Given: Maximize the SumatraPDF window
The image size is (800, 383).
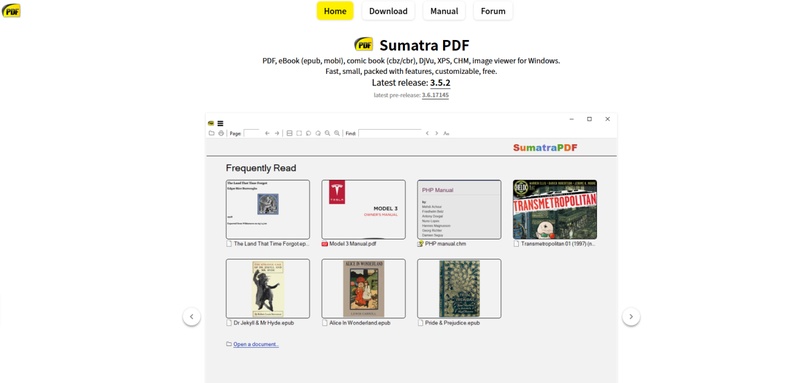Looking at the screenshot, I should coord(589,119).
